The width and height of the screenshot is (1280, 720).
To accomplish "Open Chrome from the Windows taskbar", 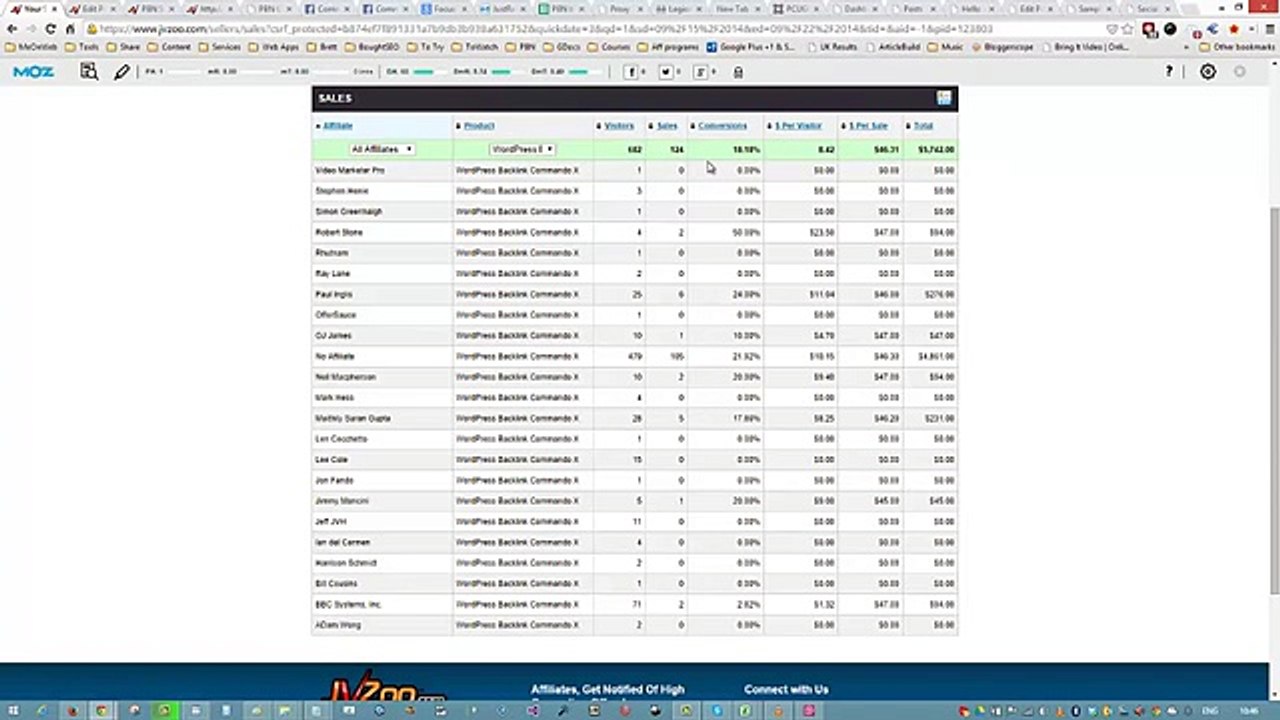I will (101, 711).
